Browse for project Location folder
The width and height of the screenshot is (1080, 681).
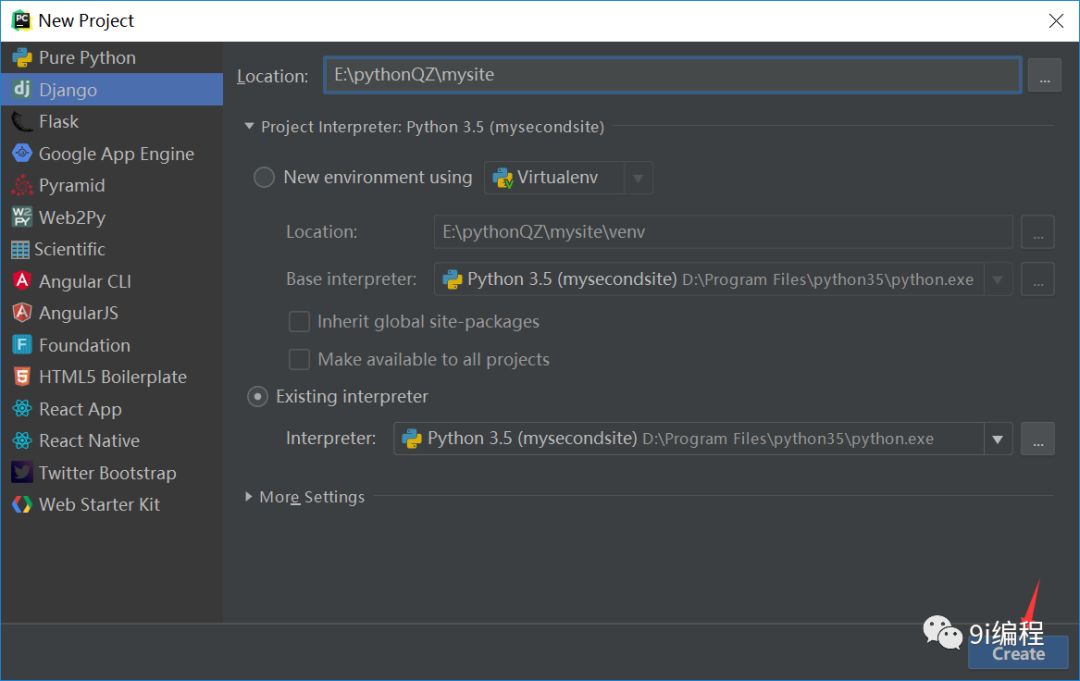[1044, 76]
